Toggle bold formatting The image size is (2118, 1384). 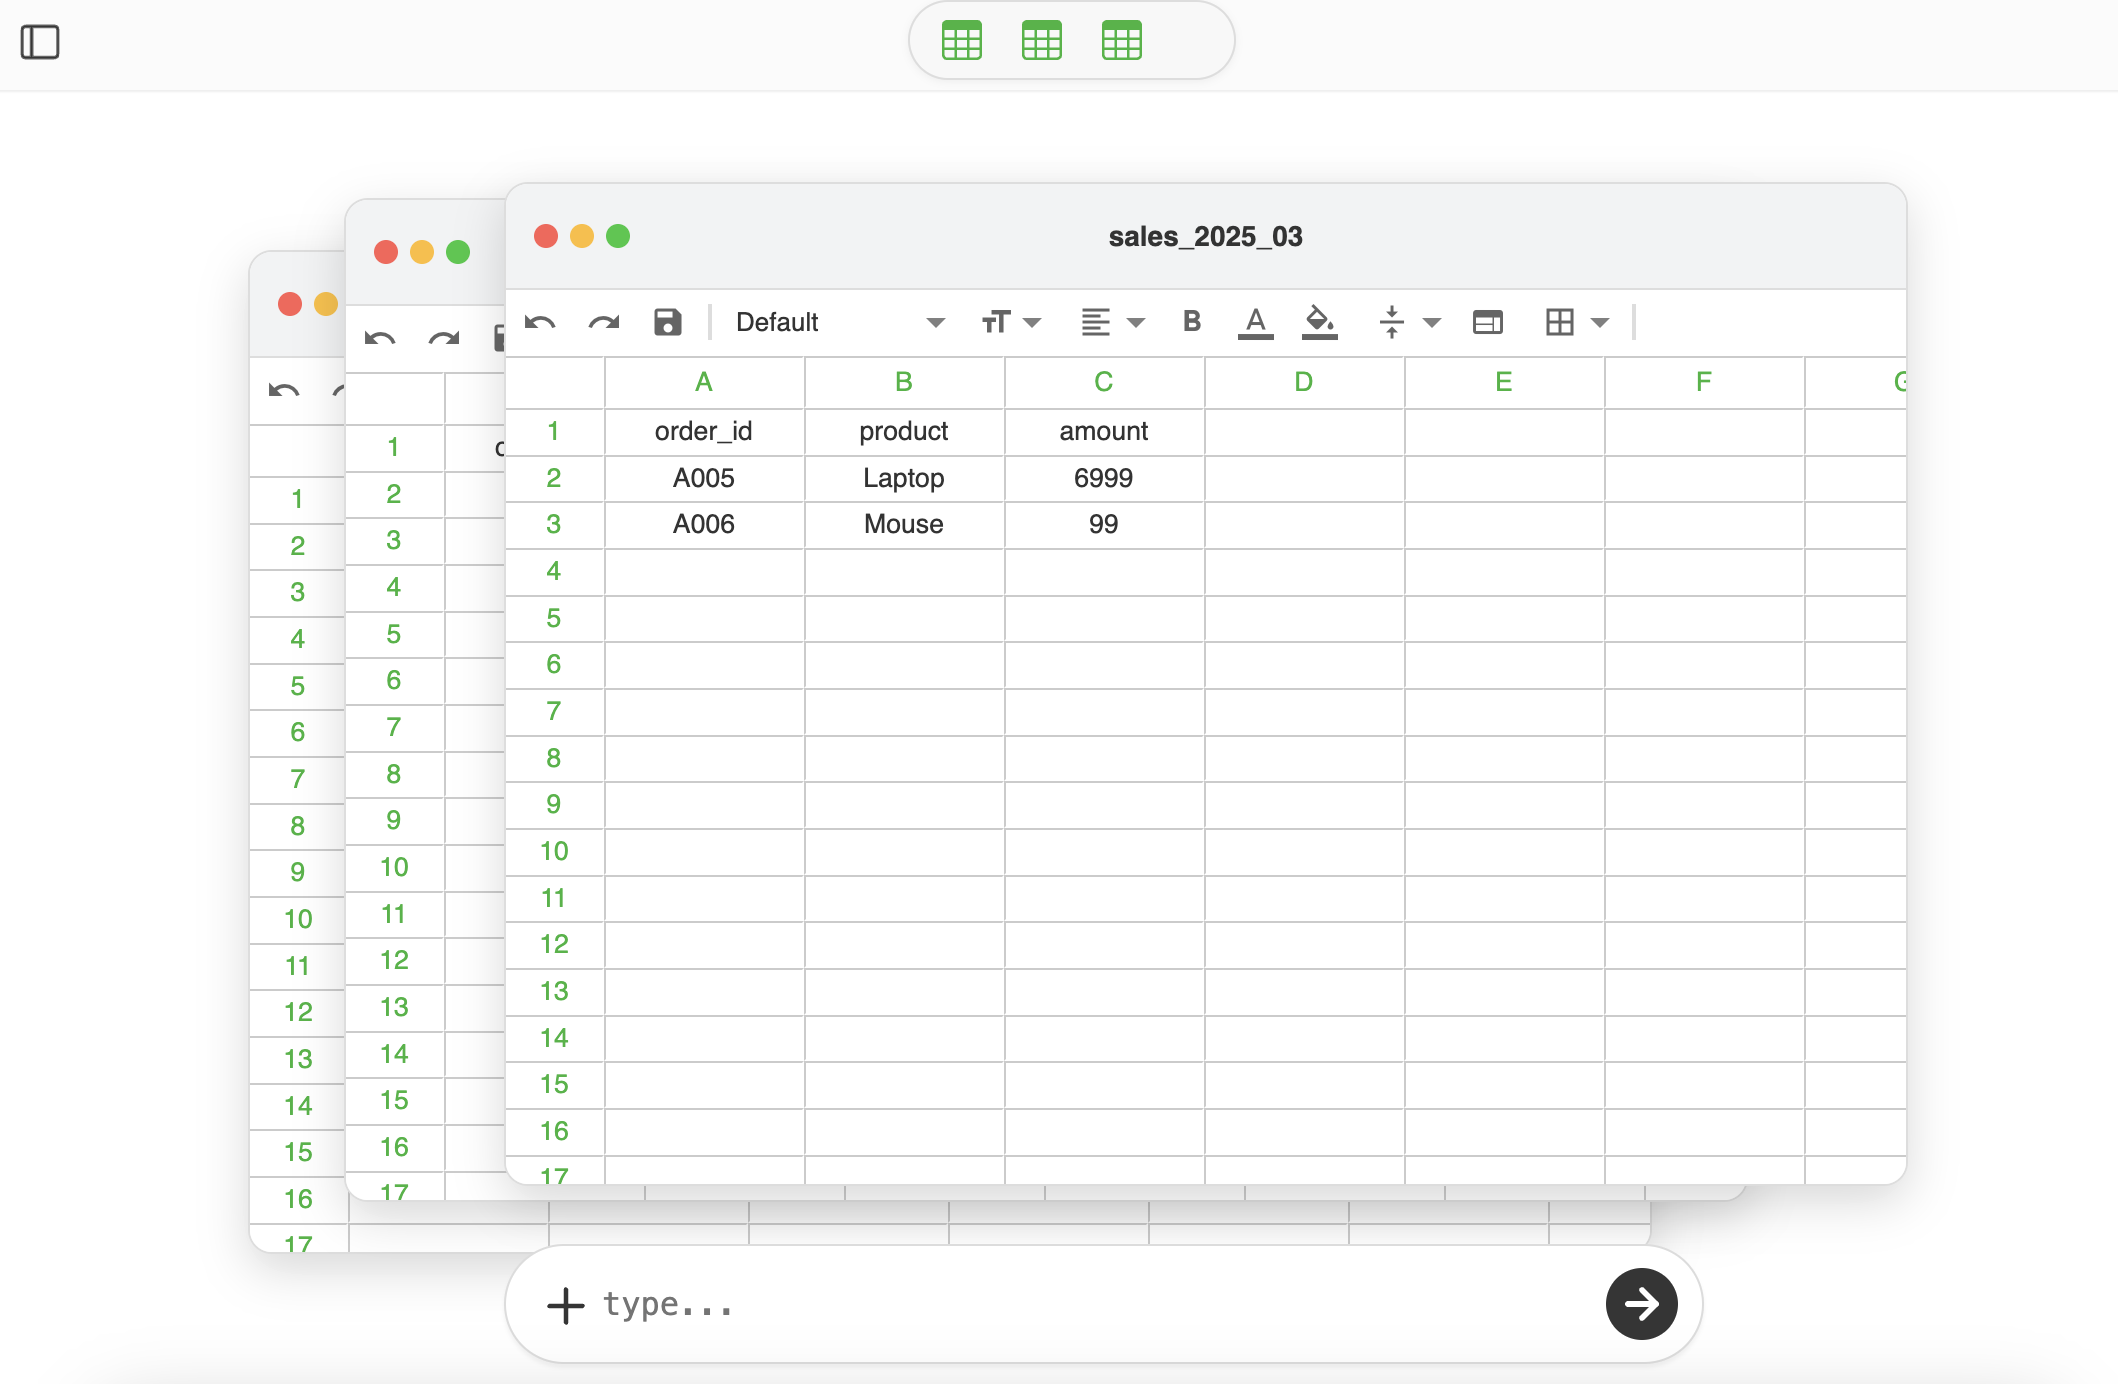tap(1192, 321)
